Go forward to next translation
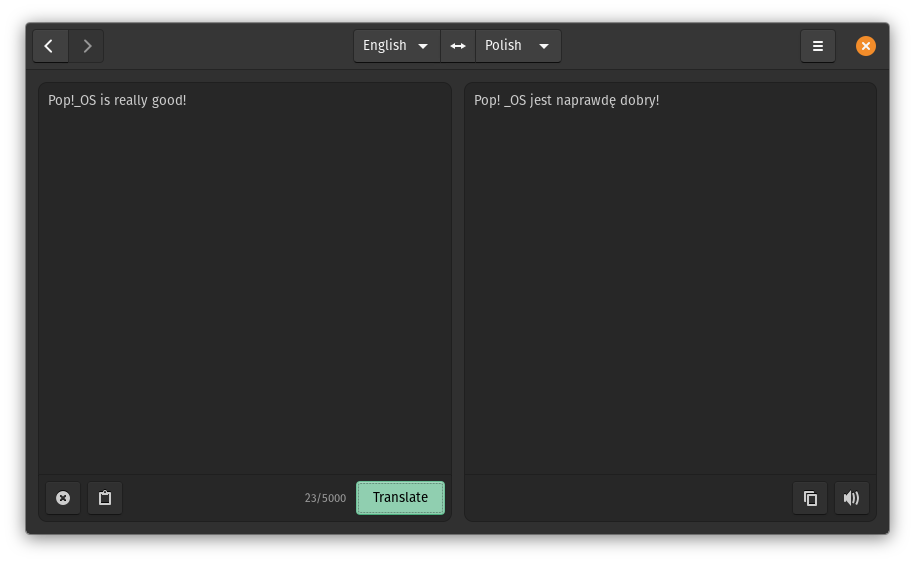Image resolution: width=915 pixels, height=563 pixels. click(86, 46)
